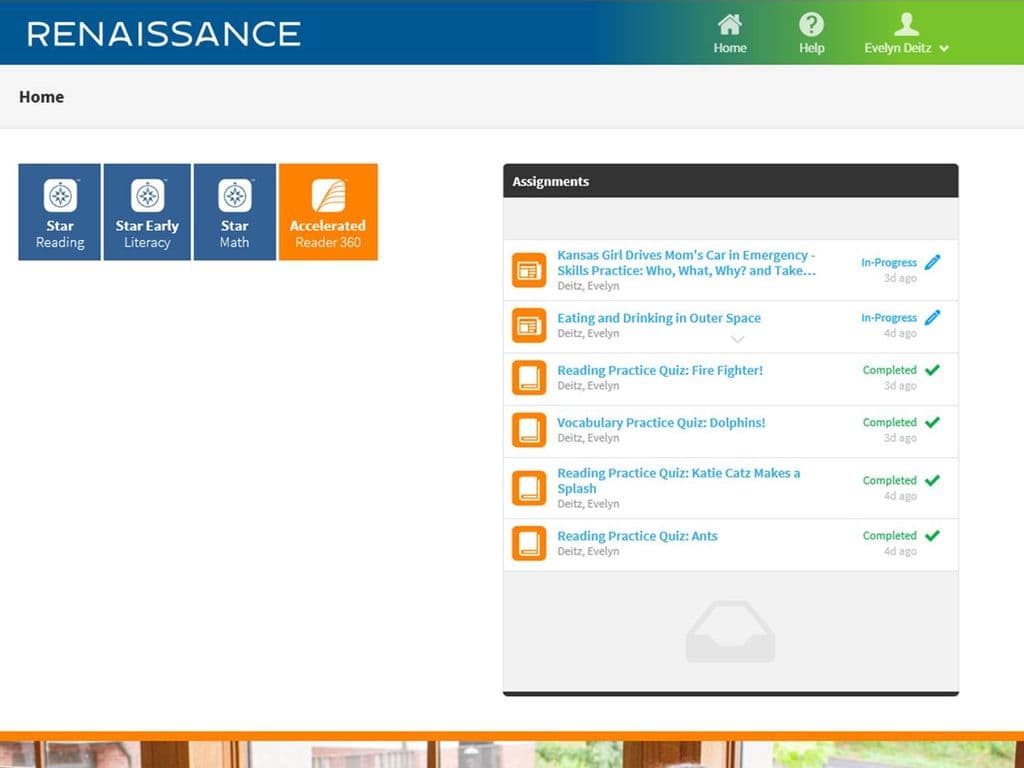
Task: Click the green checkmark beside the Dolphins quiz
Action: pyautogui.click(x=932, y=423)
